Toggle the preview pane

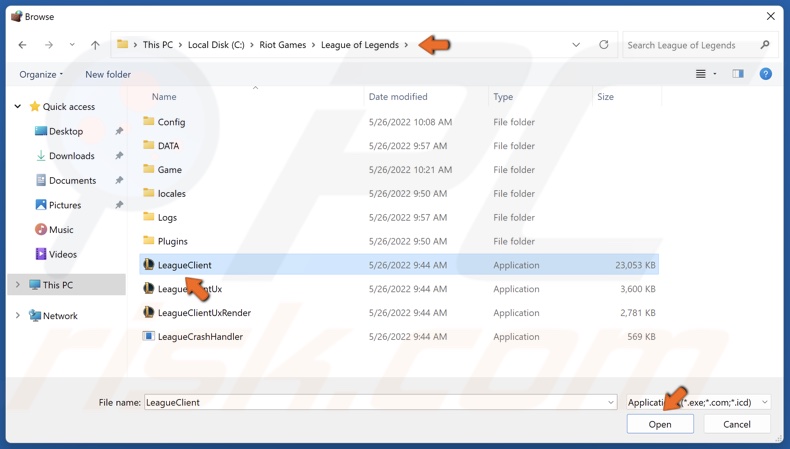tap(738, 74)
